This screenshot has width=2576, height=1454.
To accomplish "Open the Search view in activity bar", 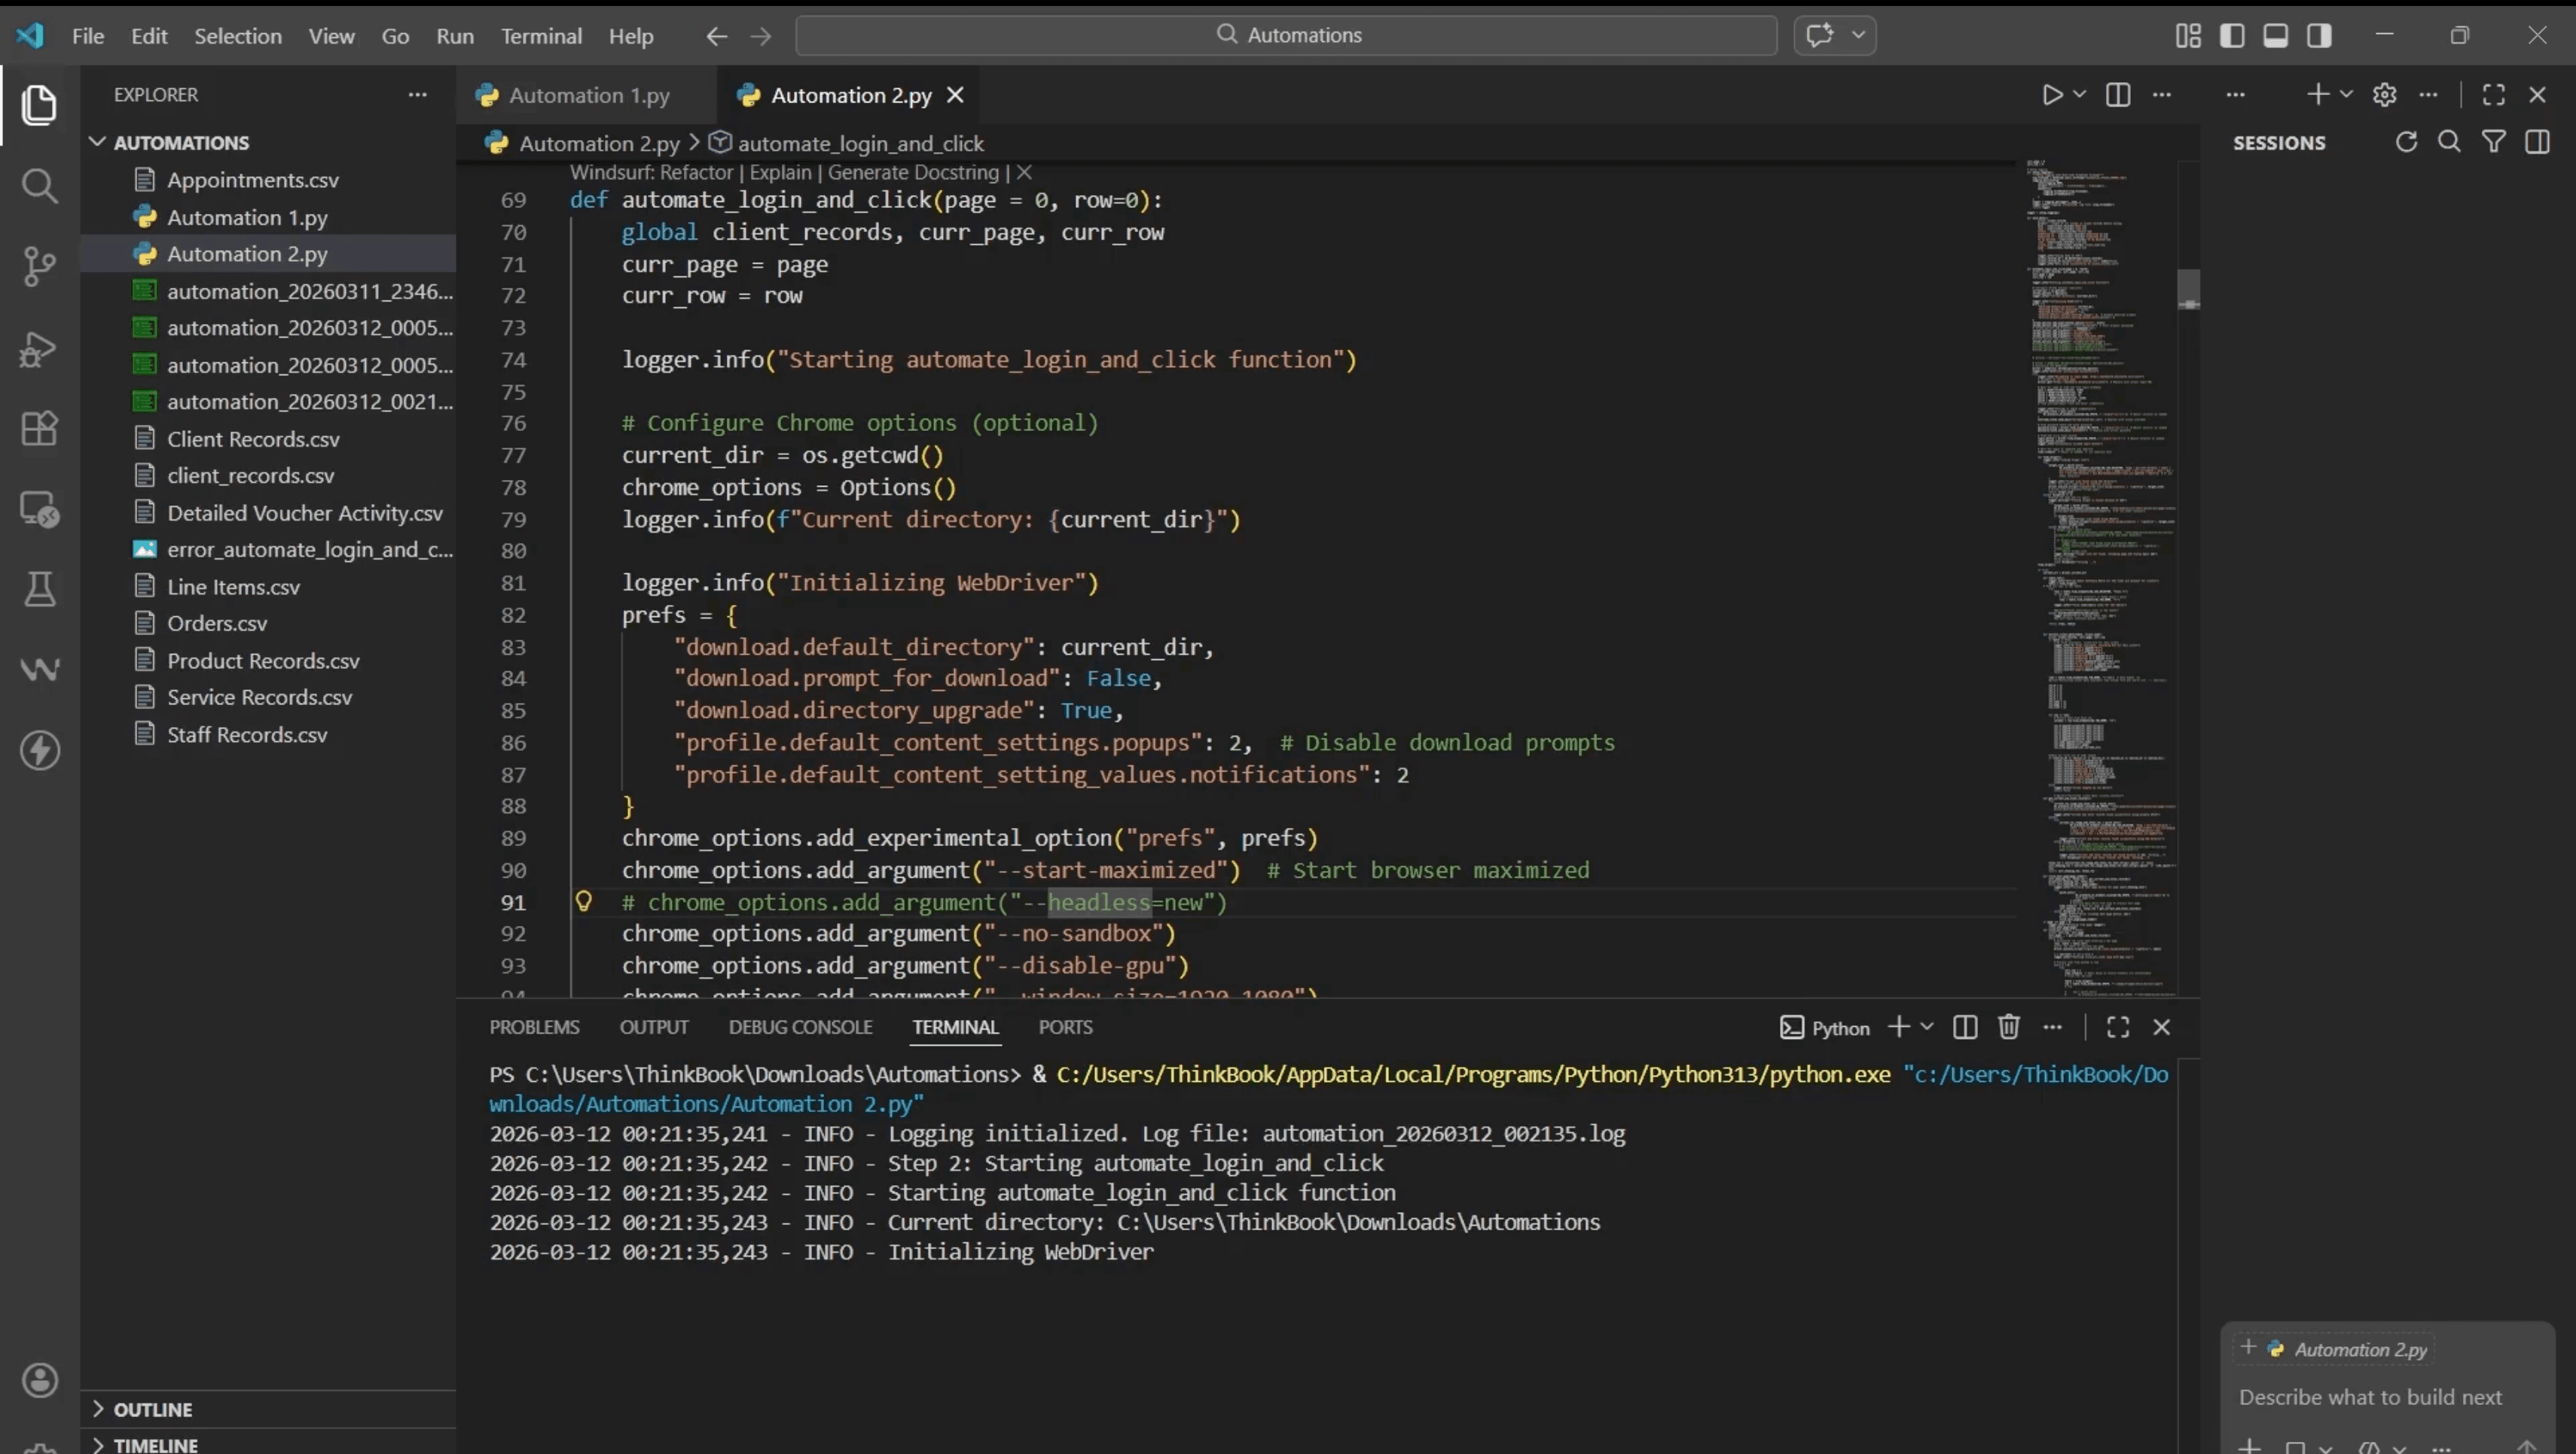I will coord(39,186).
